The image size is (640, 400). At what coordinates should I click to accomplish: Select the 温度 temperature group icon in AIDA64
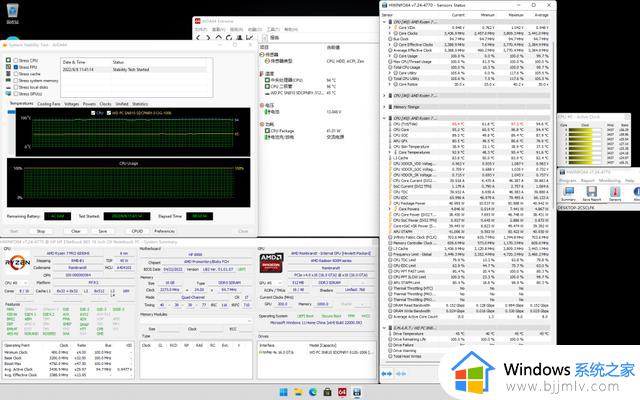(262, 73)
